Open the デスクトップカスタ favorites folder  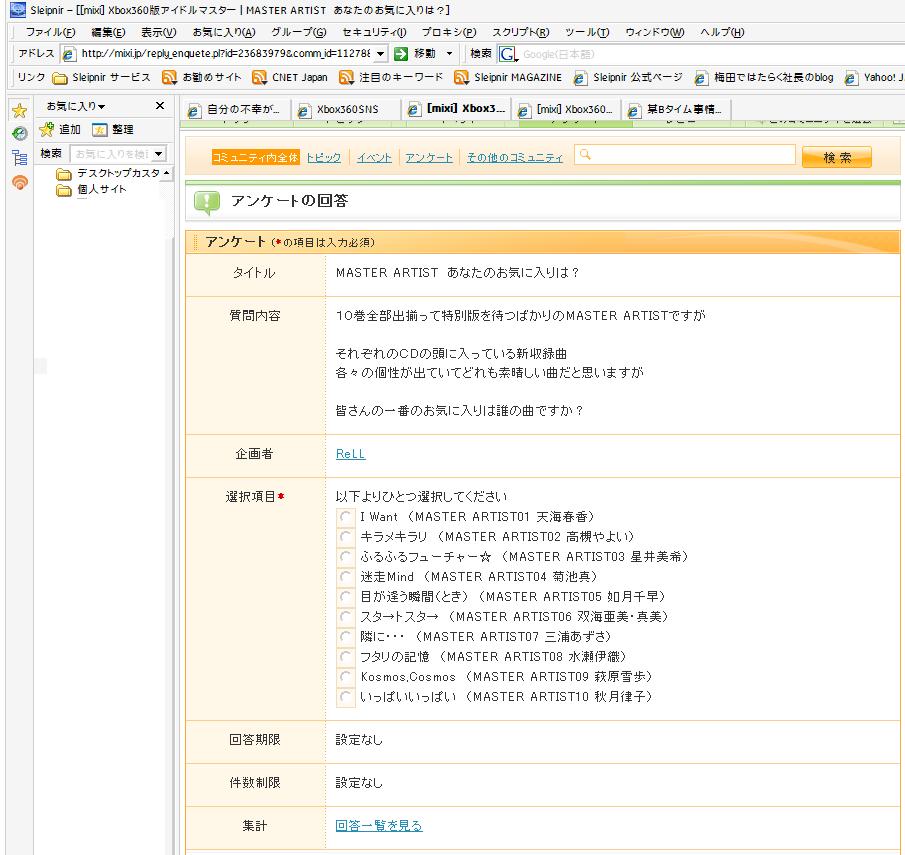[108, 173]
